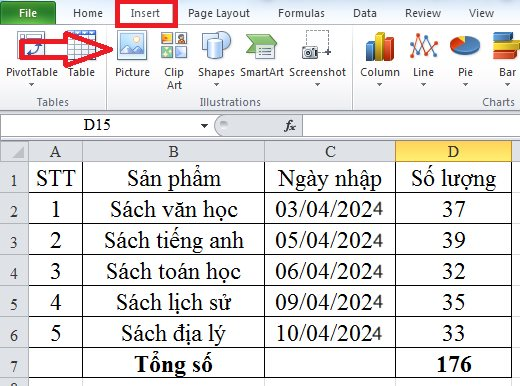Select cell with total 176
The image size is (520, 386).
453,363
